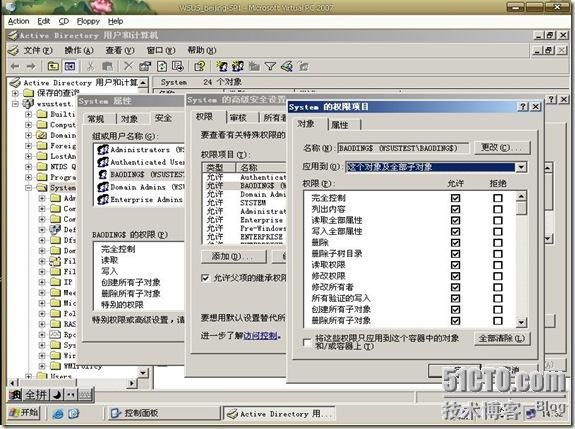
Task: Toggle 允许父项的继承权限 checkbox
Action: click(205, 278)
